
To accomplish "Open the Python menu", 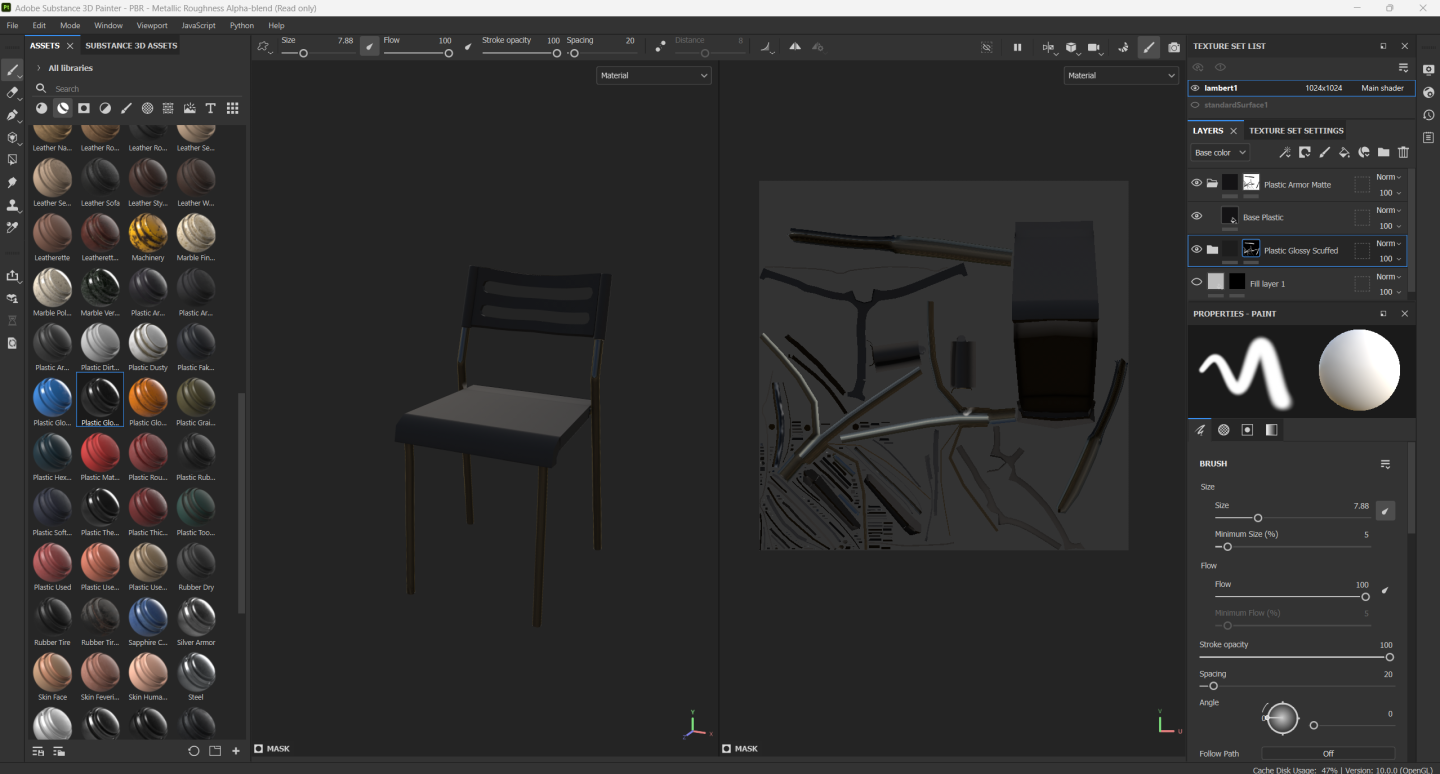I will tap(242, 25).
